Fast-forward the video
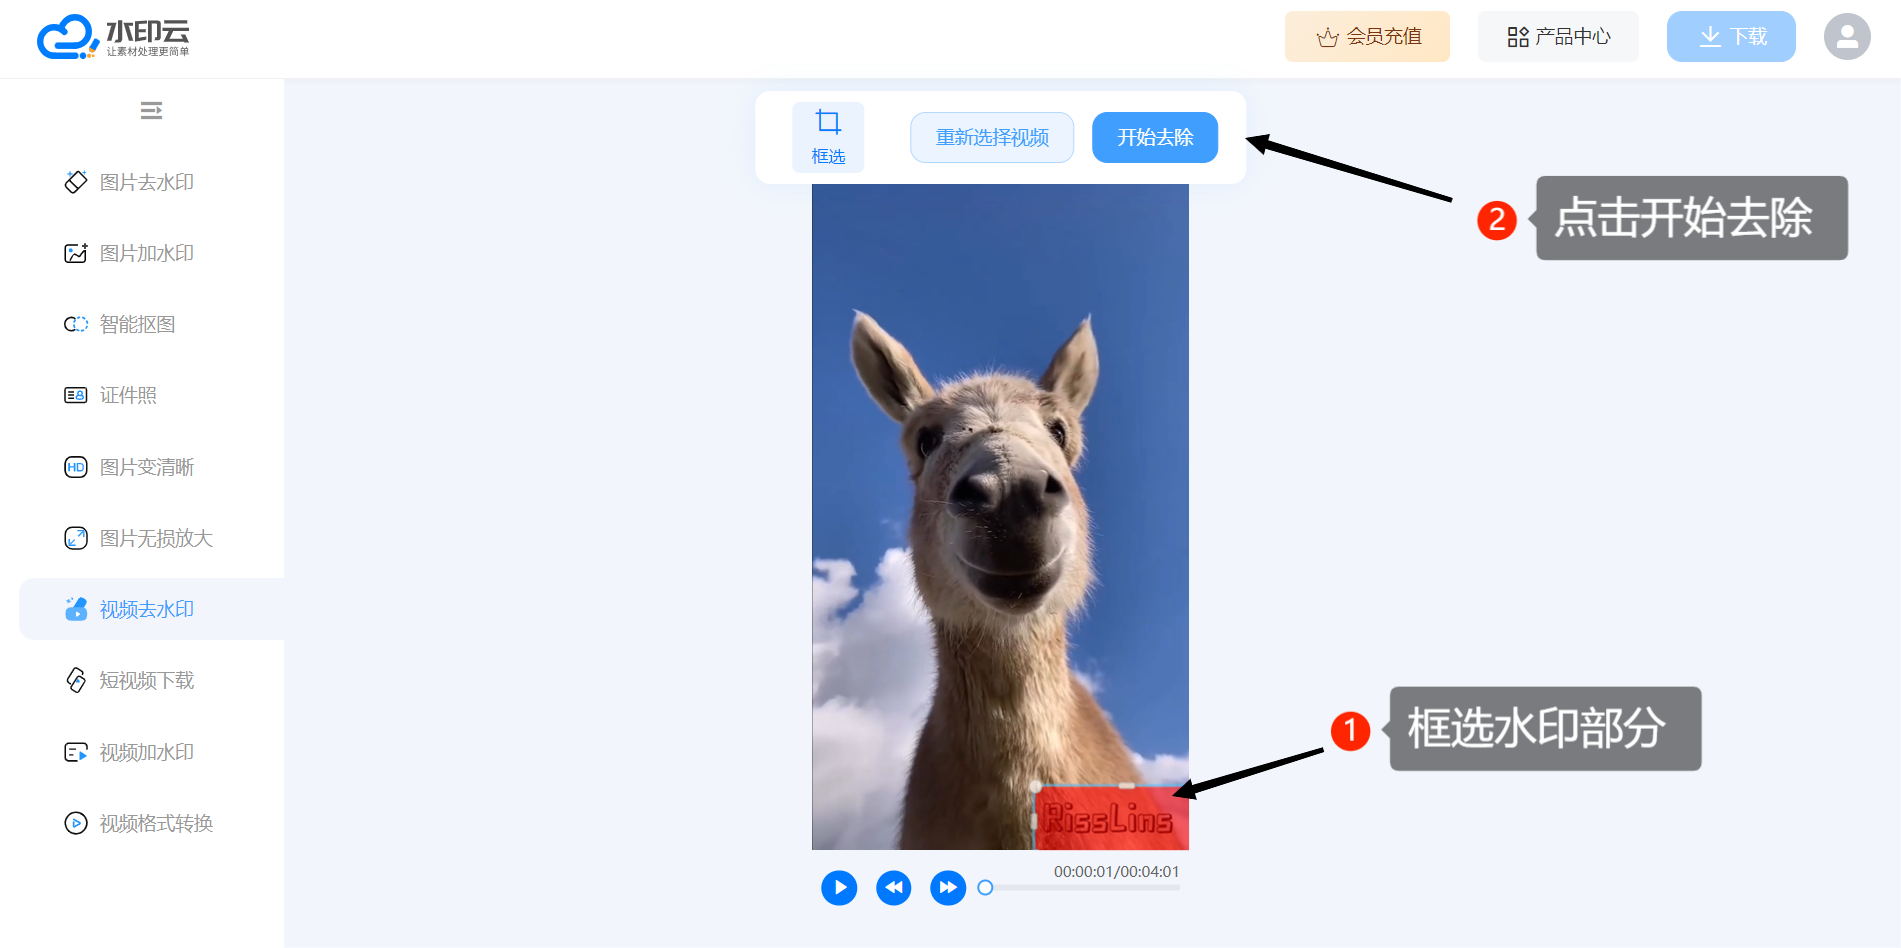 [948, 887]
